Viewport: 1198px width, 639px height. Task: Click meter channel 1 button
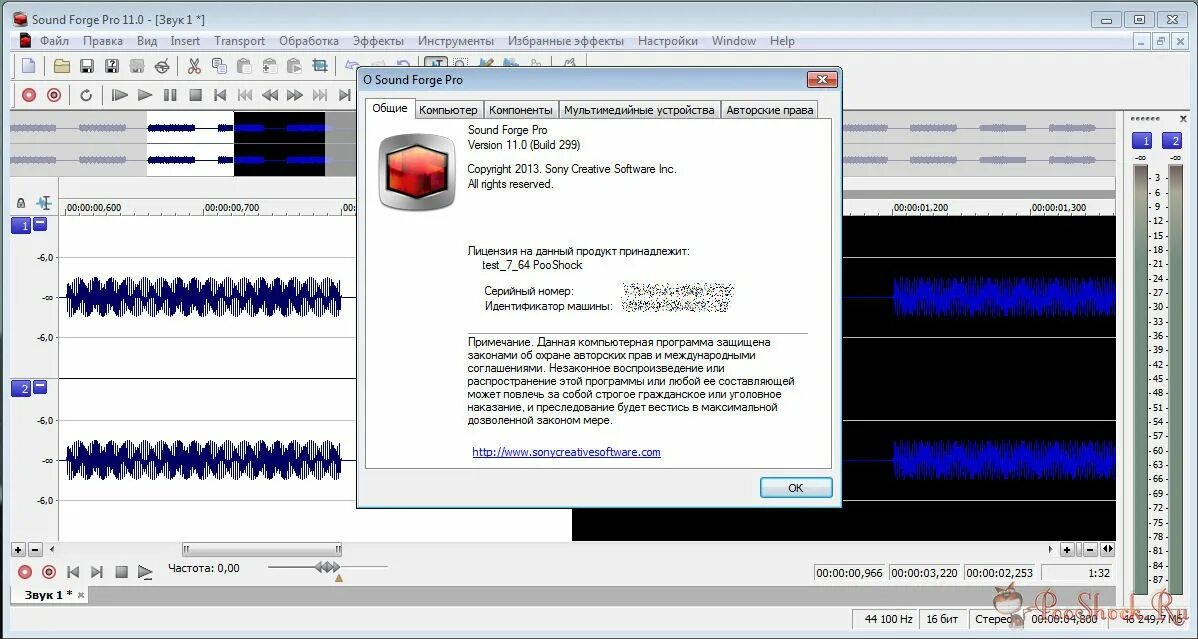(1141, 141)
